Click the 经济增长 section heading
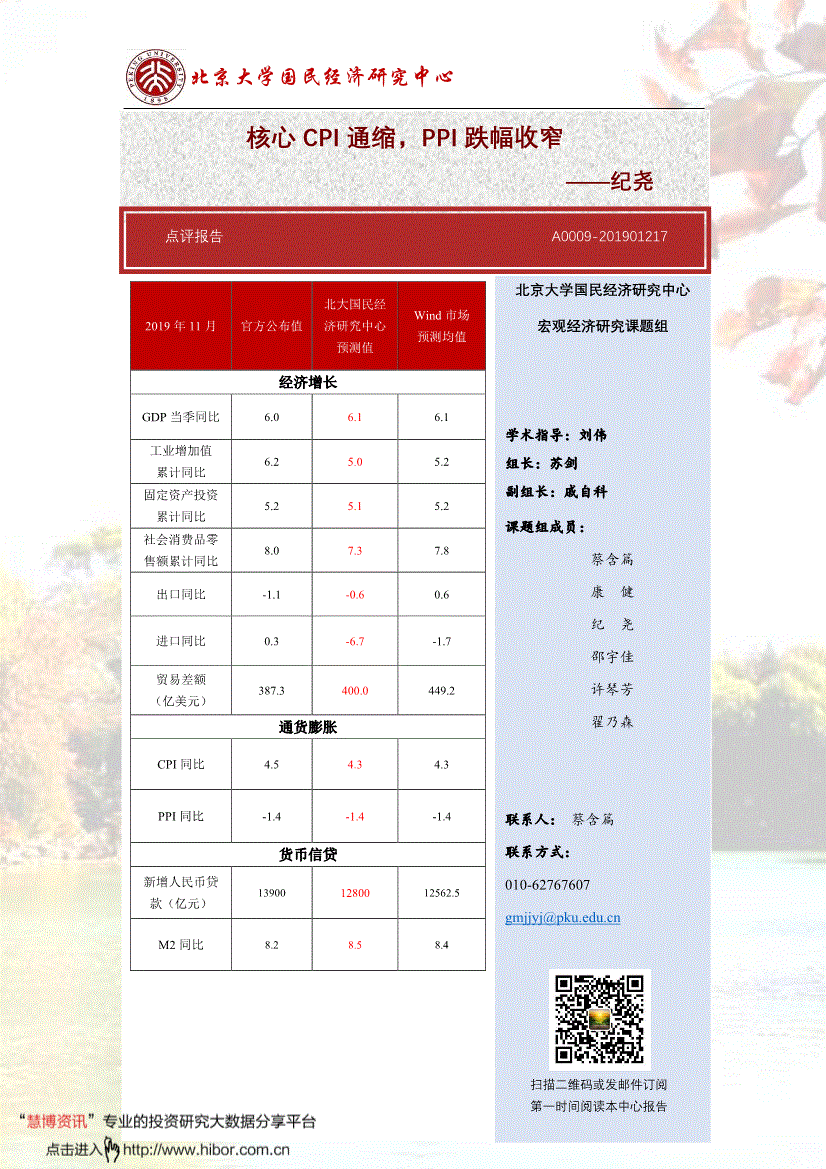The height and width of the screenshot is (1169, 826). point(308,382)
